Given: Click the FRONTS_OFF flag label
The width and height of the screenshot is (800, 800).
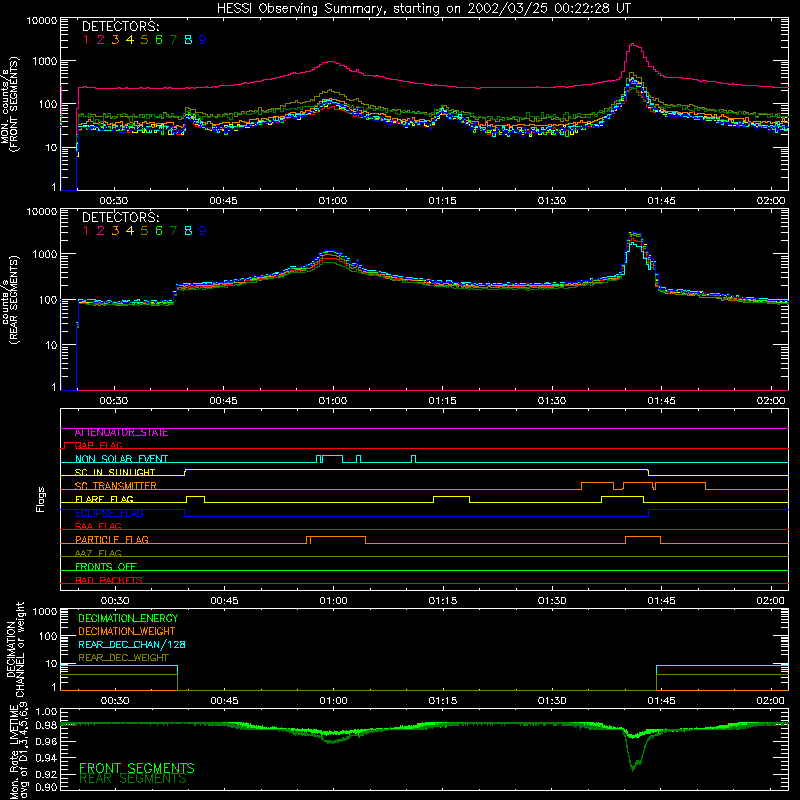Looking at the screenshot, I should [106, 567].
